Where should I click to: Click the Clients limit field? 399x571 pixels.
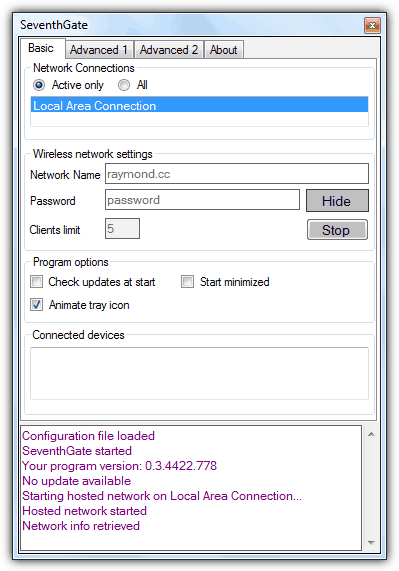click(x=122, y=229)
